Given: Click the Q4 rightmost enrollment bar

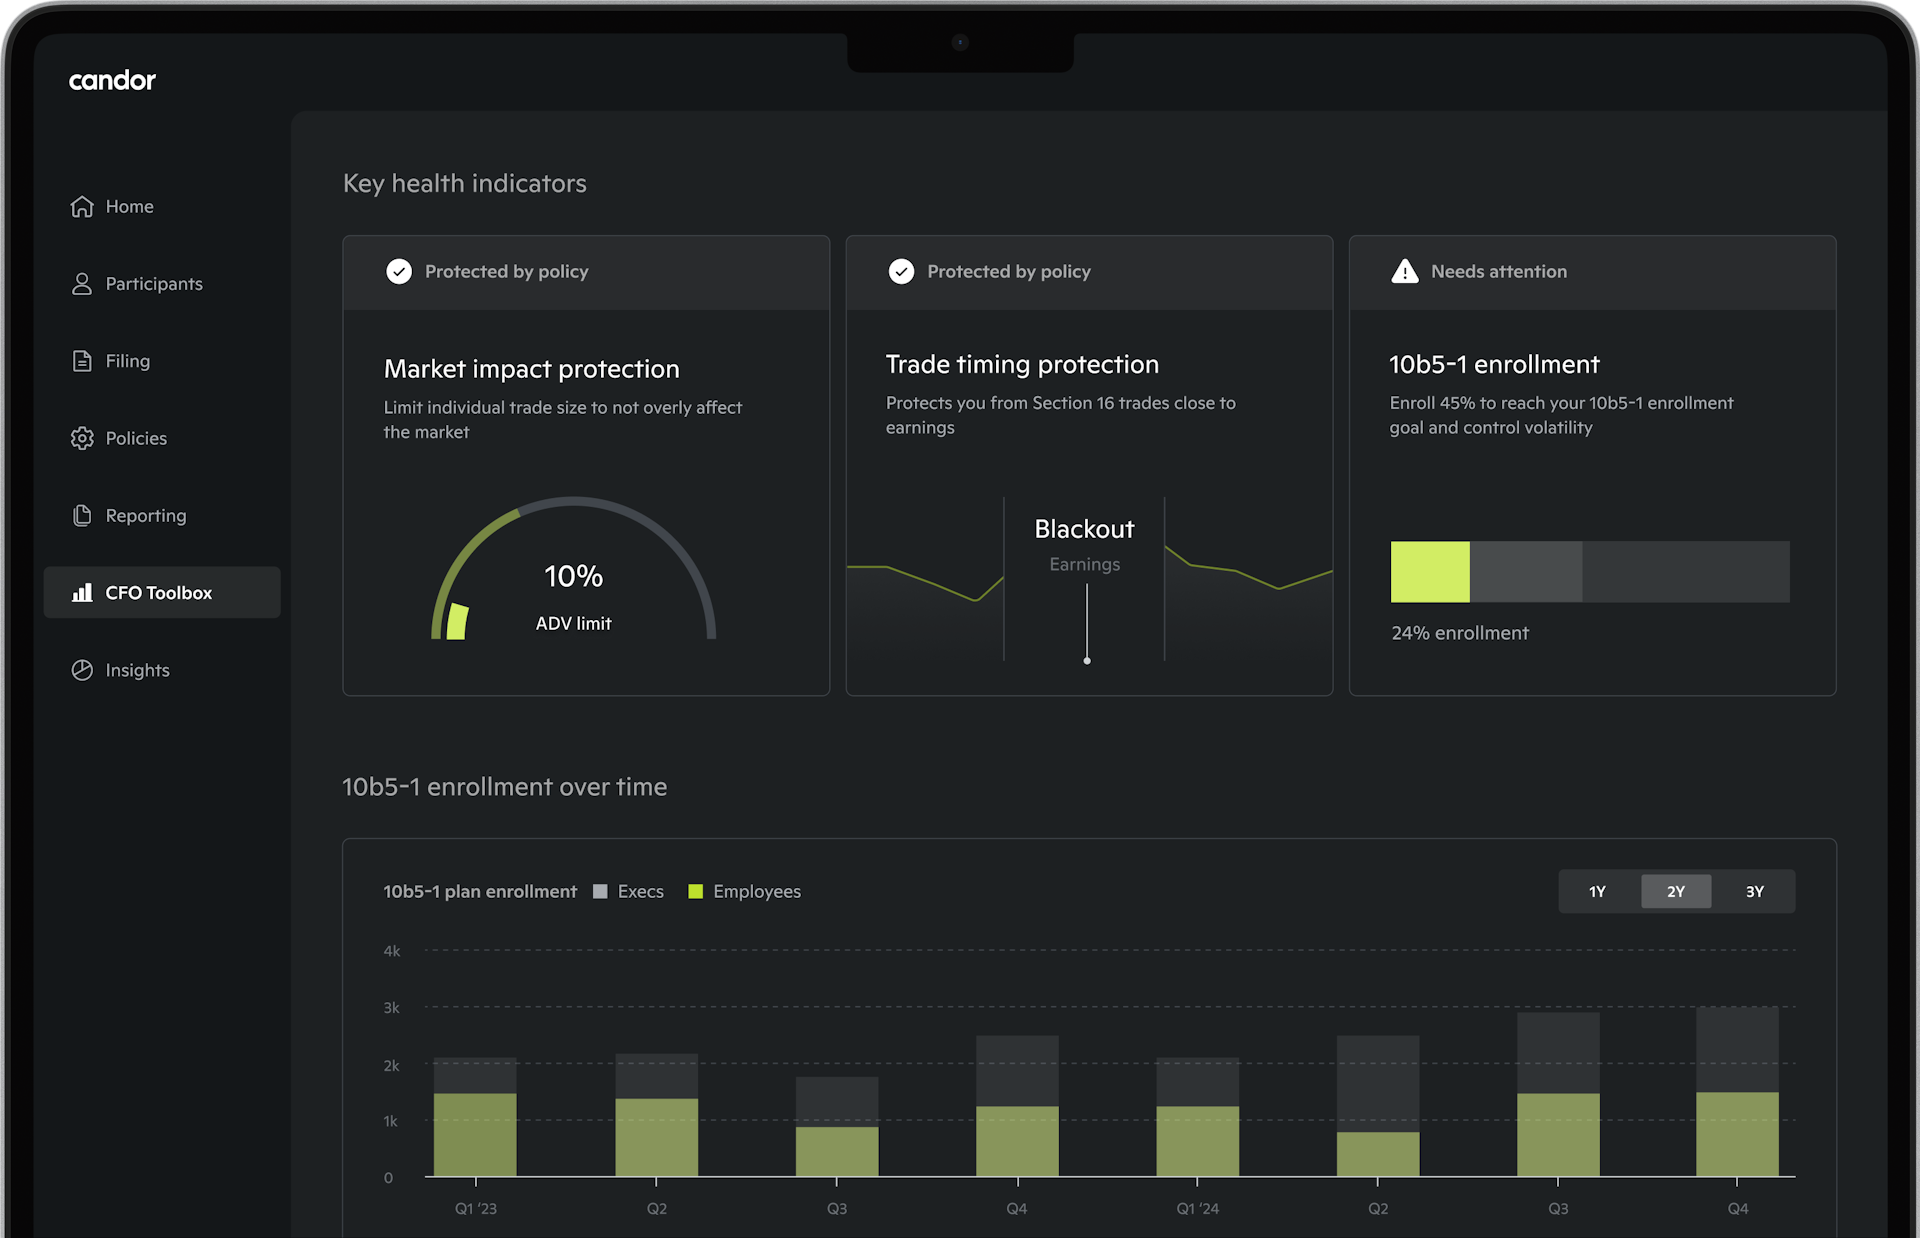Looking at the screenshot, I should pyautogui.click(x=1737, y=1092).
